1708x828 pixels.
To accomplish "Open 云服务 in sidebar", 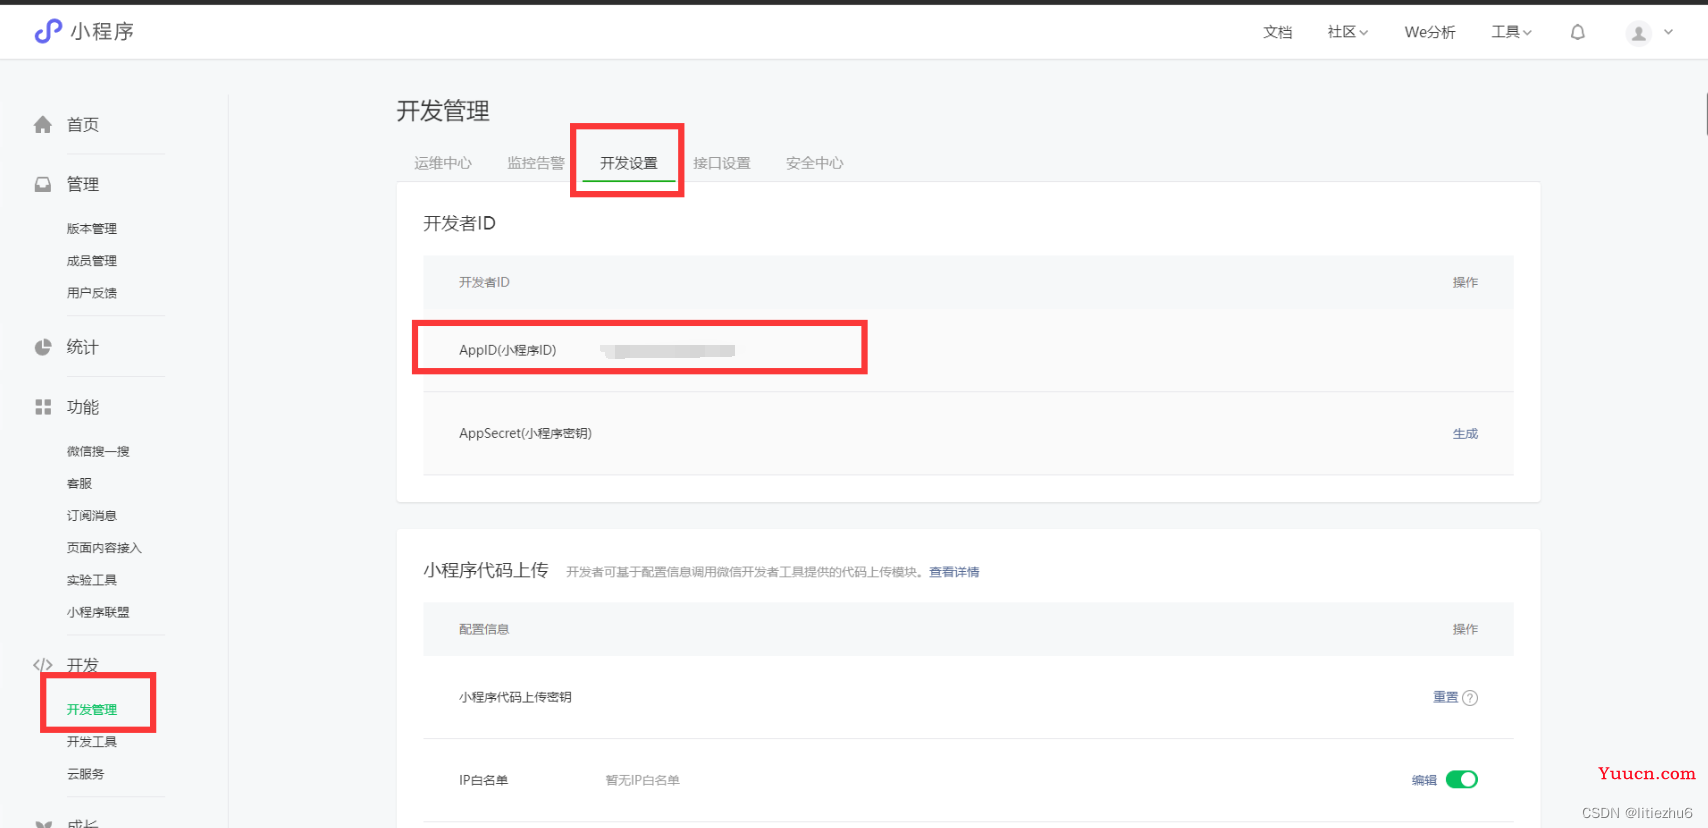I will (85, 774).
